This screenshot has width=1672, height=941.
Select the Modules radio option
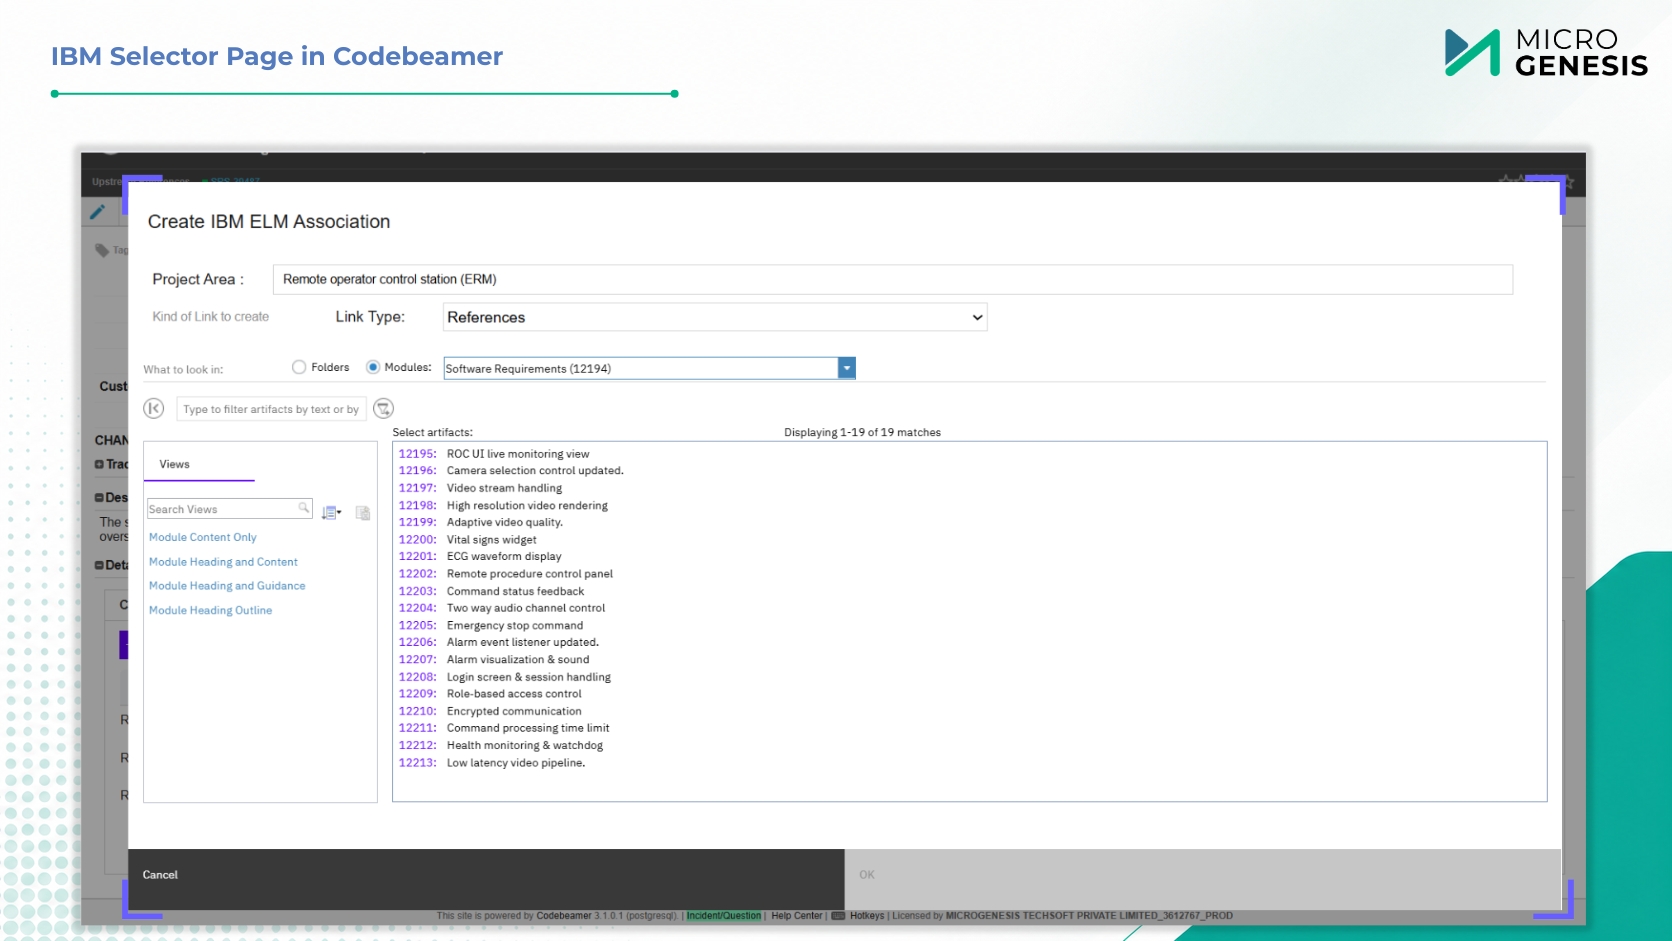(373, 367)
